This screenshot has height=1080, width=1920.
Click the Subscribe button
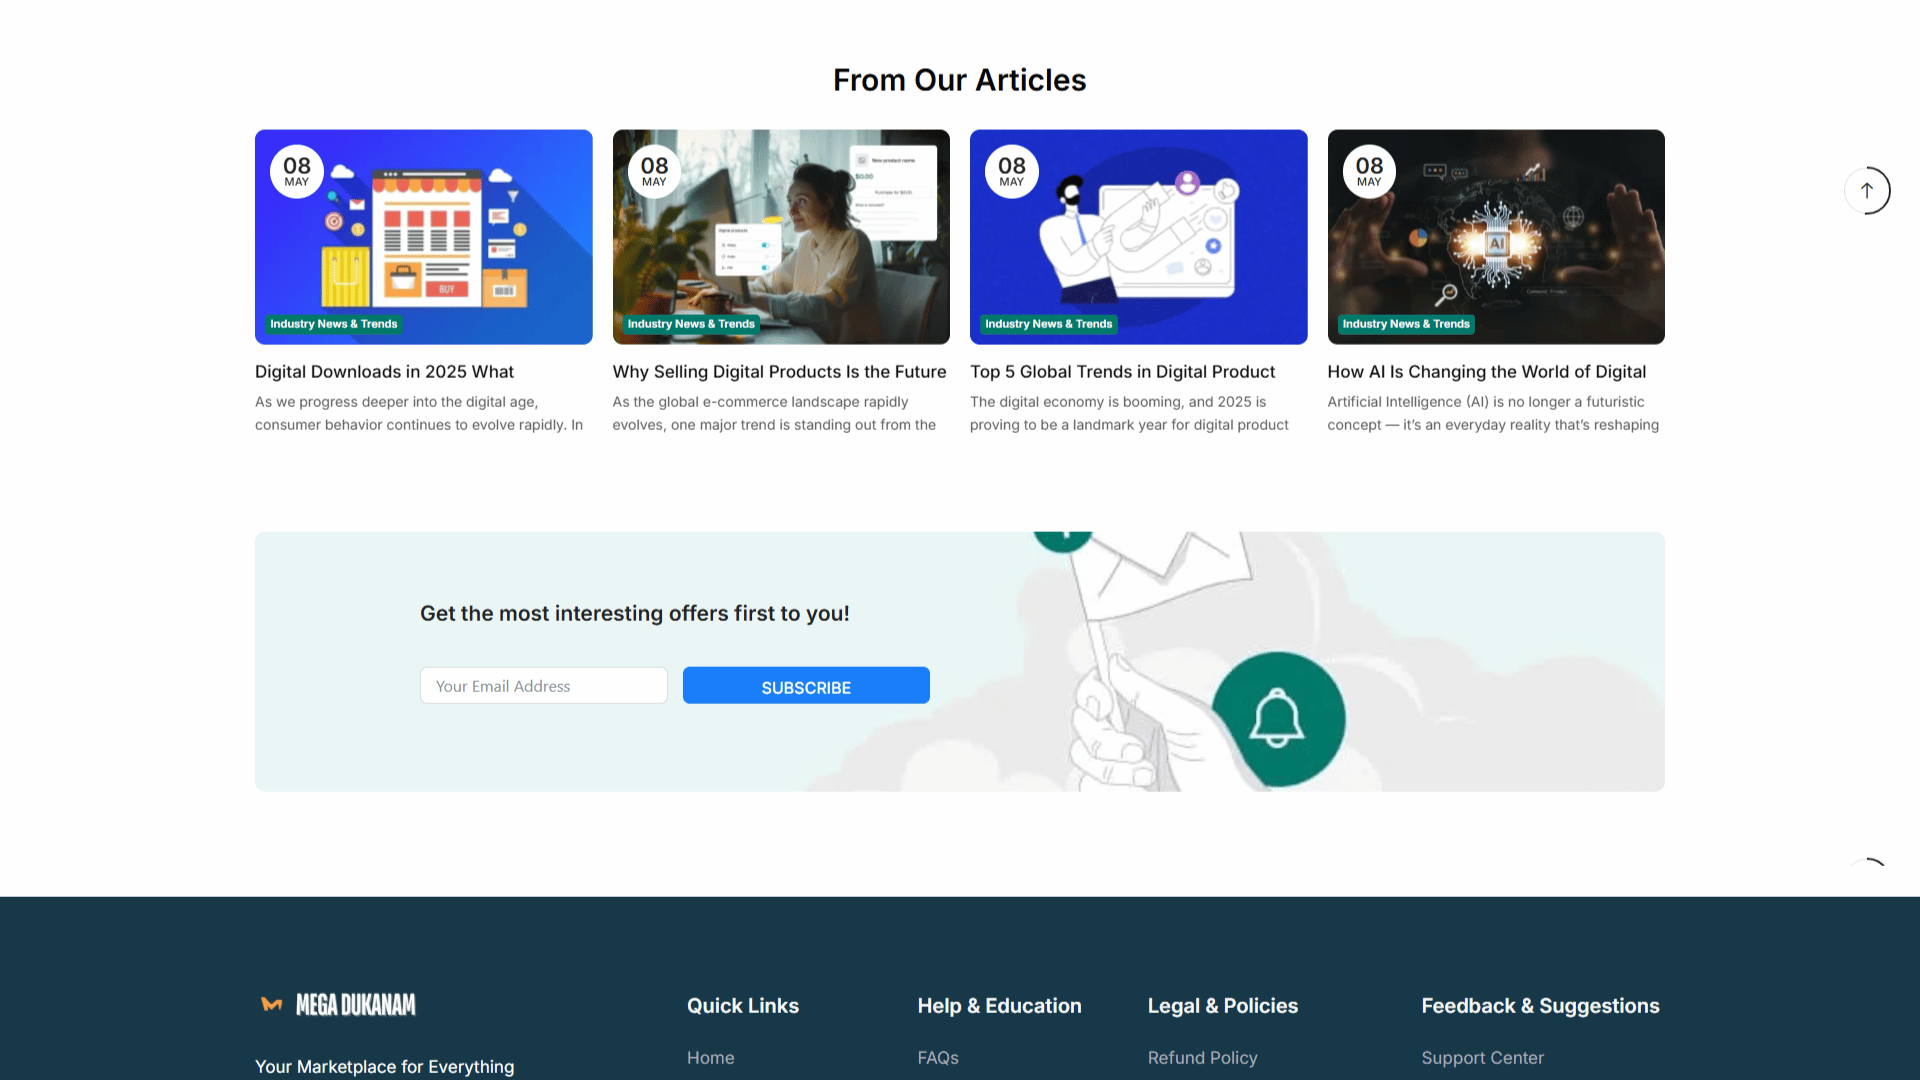[x=806, y=686]
